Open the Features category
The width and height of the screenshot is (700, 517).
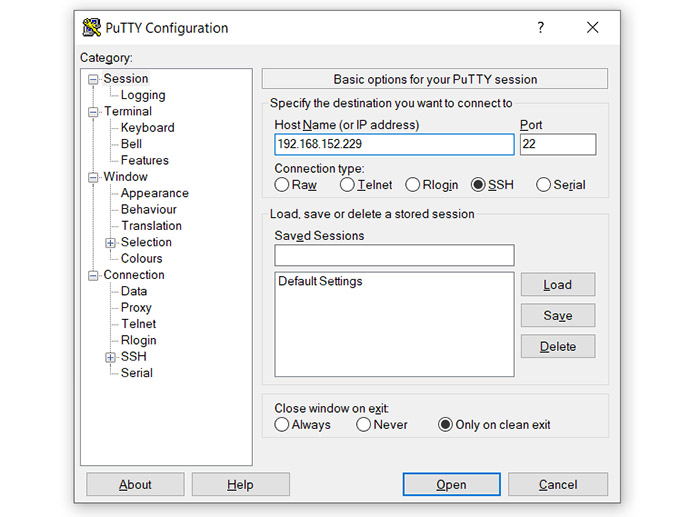(x=145, y=160)
